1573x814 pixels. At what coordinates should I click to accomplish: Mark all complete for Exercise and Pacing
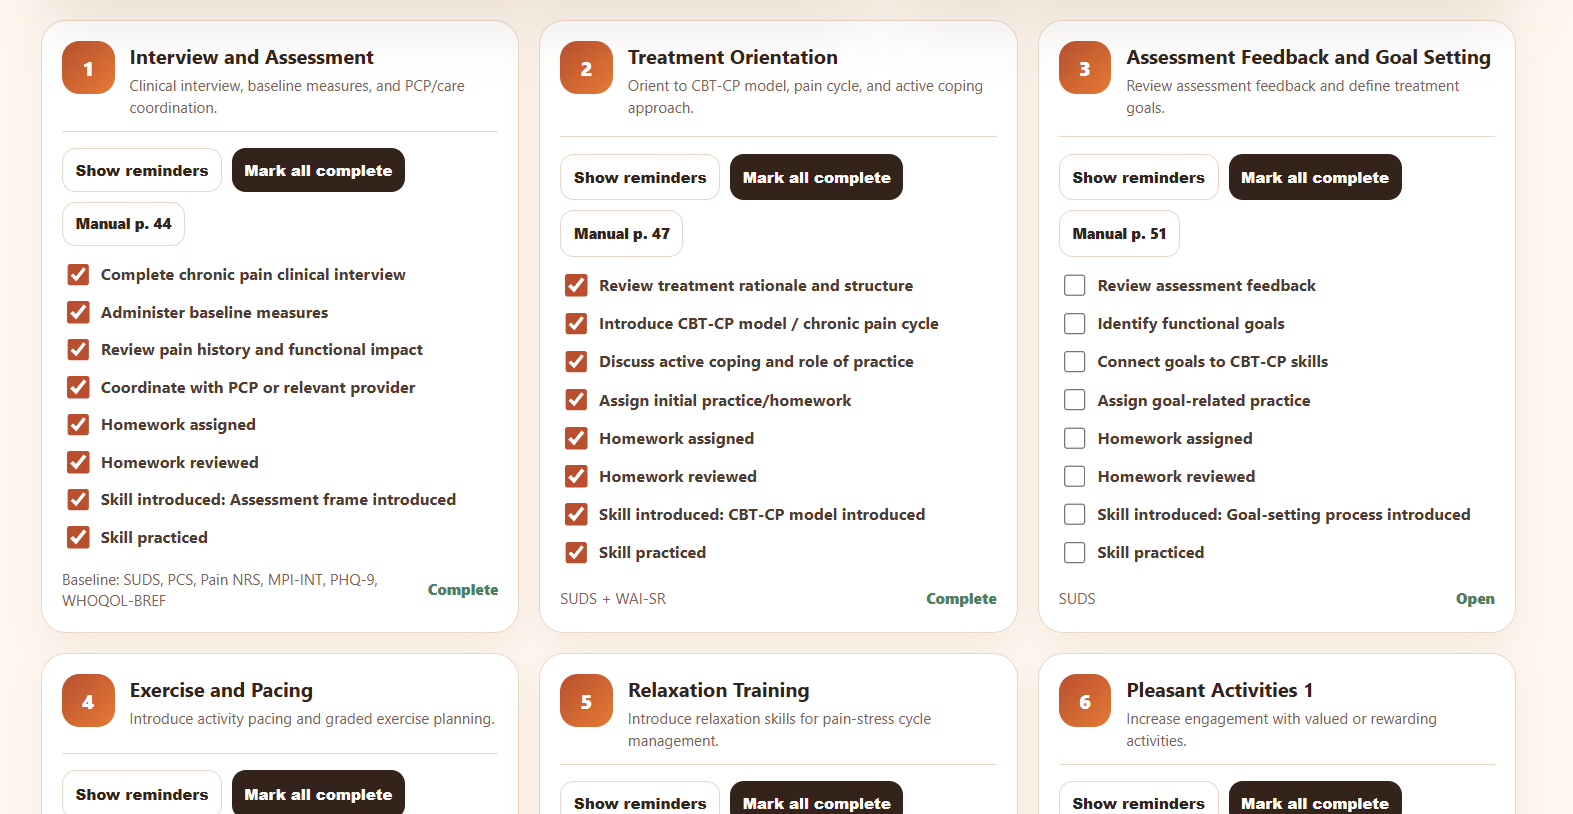(318, 793)
